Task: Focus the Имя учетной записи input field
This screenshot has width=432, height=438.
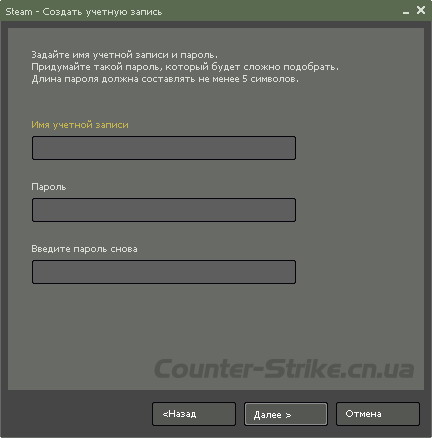Action: tap(164, 148)
